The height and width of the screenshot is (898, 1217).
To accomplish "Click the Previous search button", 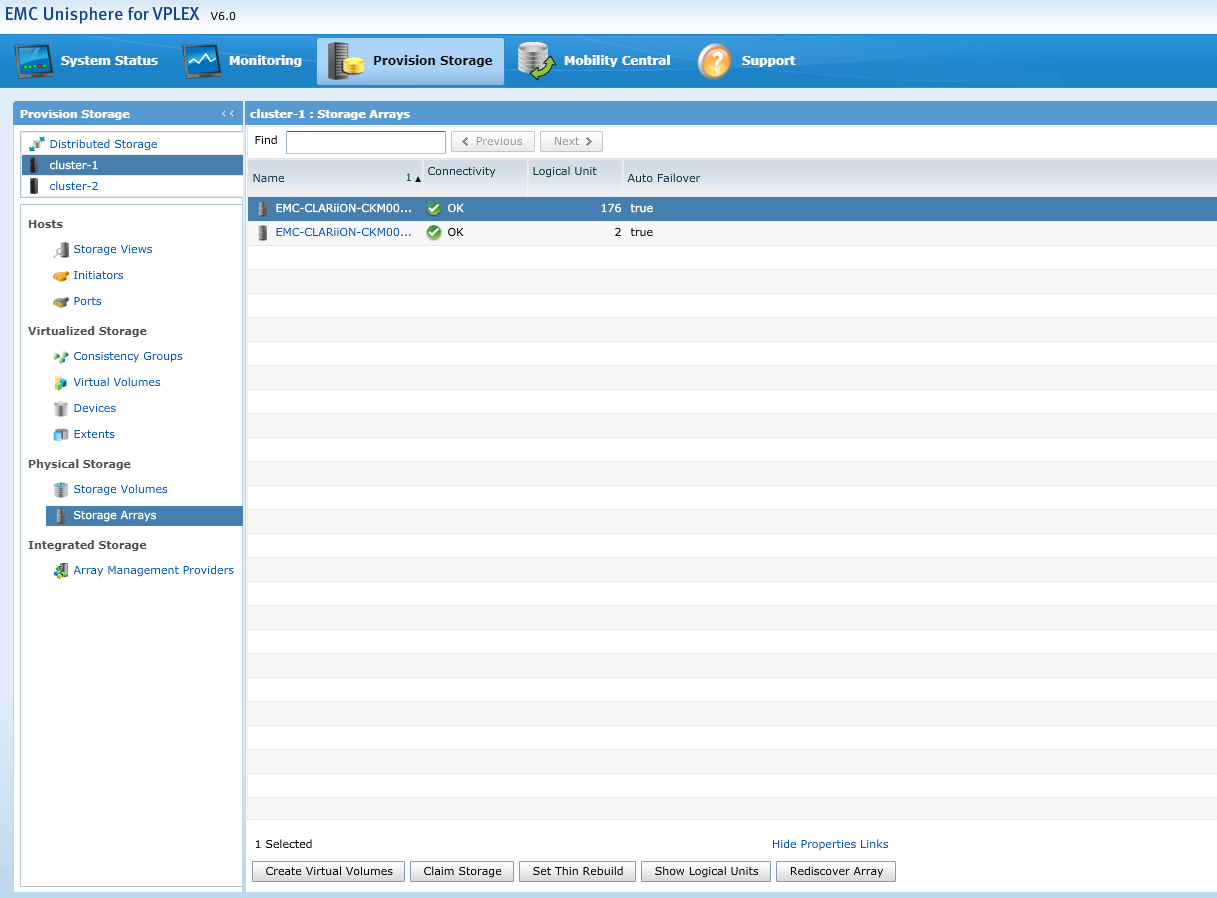I will 493,142.
